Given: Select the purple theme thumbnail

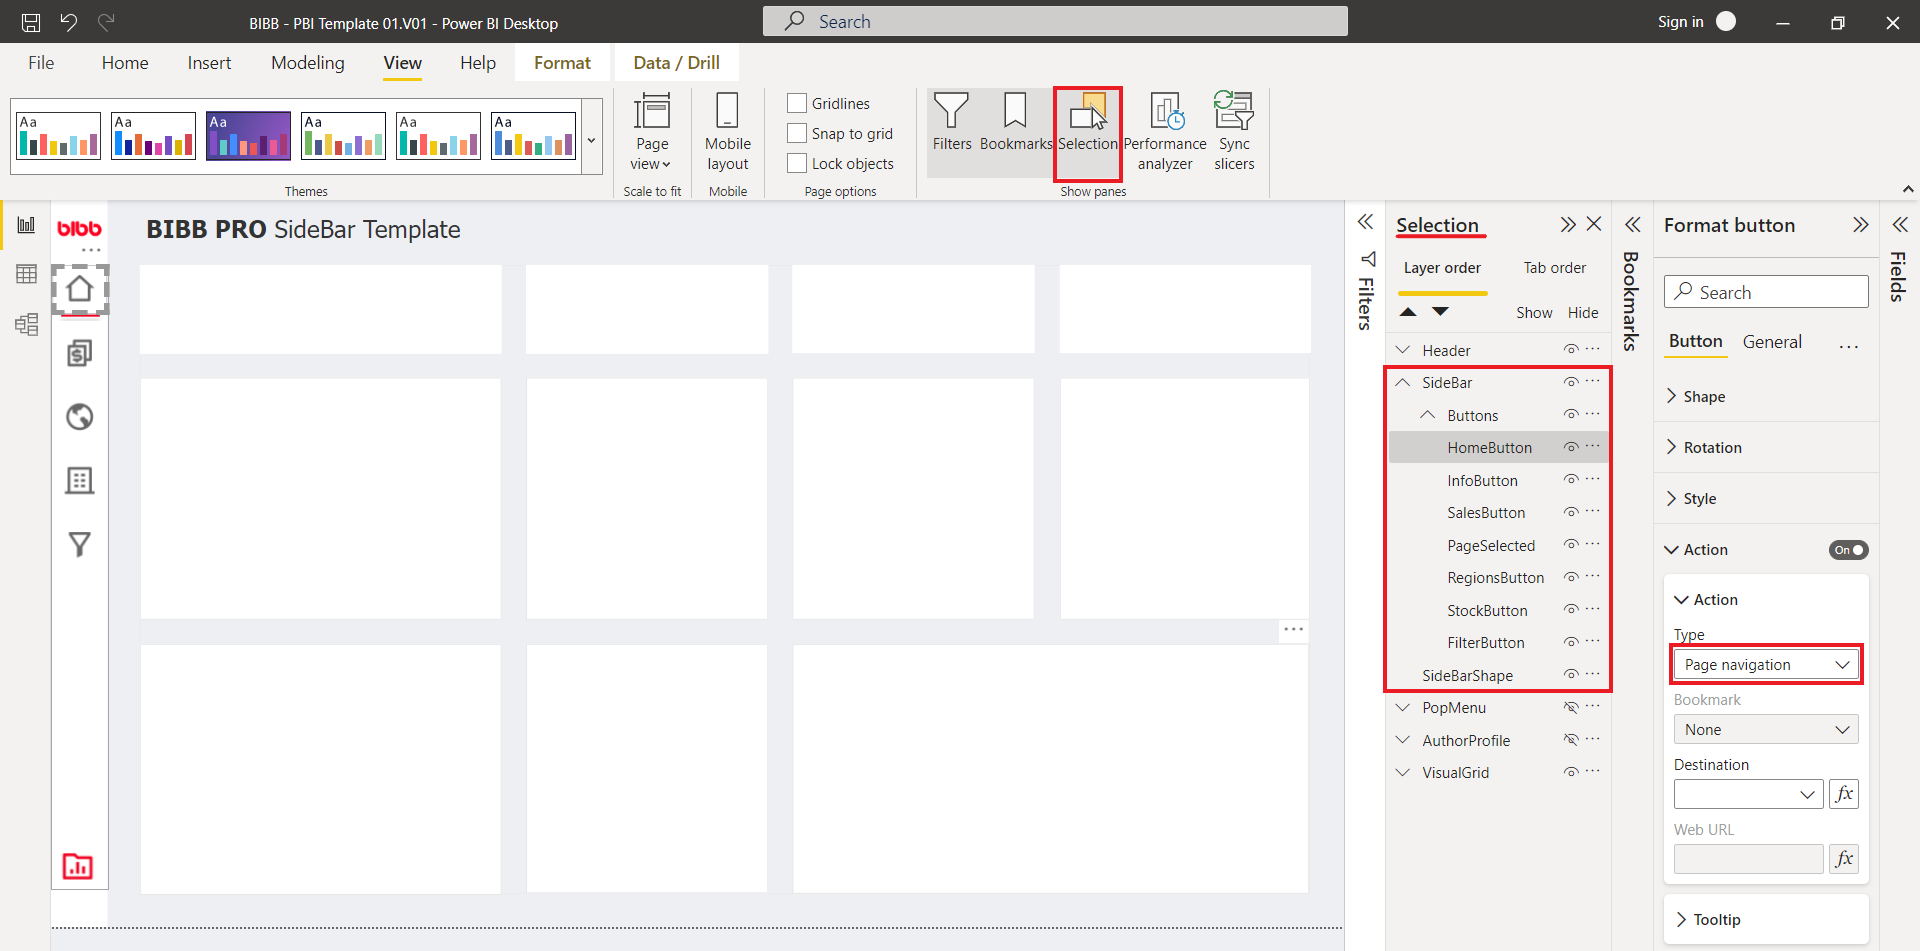Looking at the screenshot, I should coord(248,135).
